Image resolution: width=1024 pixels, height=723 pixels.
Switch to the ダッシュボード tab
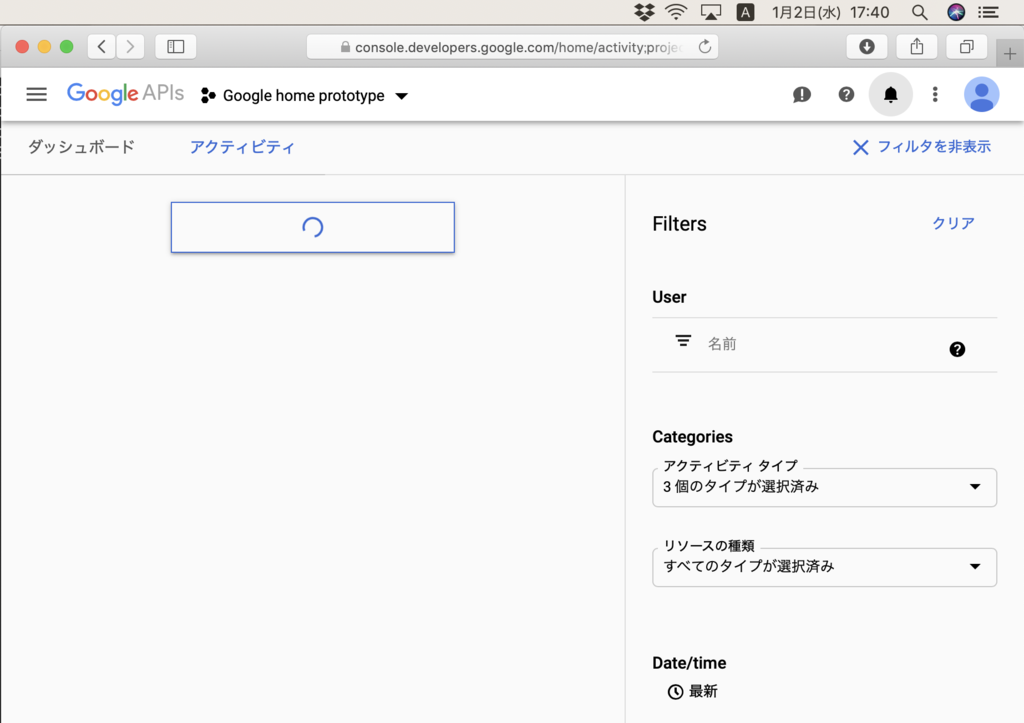[79, 146]
